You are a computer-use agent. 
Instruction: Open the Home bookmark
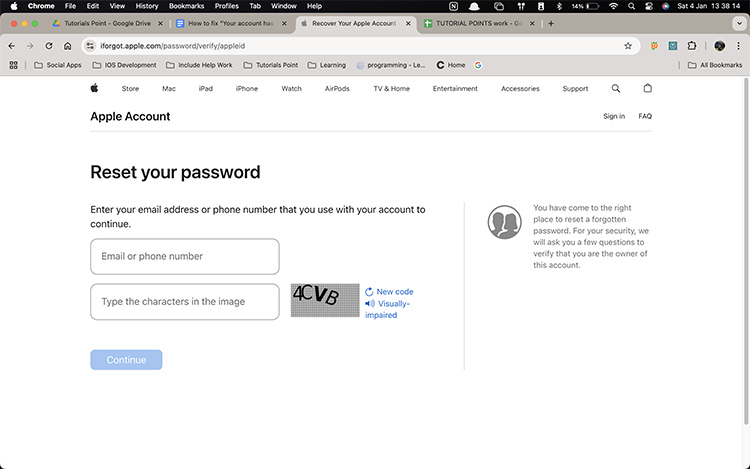tap(451, 65)
